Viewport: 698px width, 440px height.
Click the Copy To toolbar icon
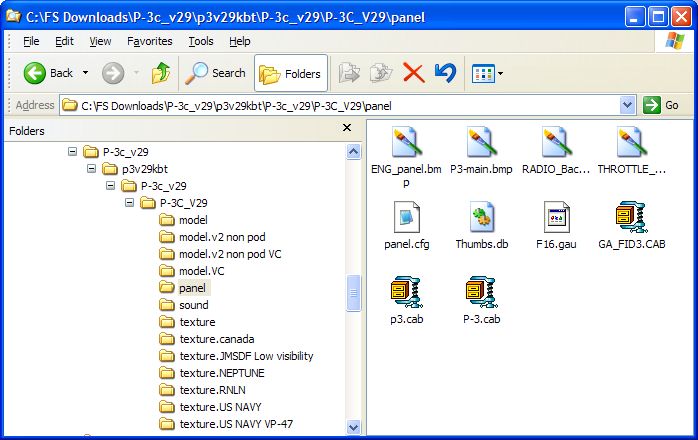pyautogui.click(x=381, y=73)
